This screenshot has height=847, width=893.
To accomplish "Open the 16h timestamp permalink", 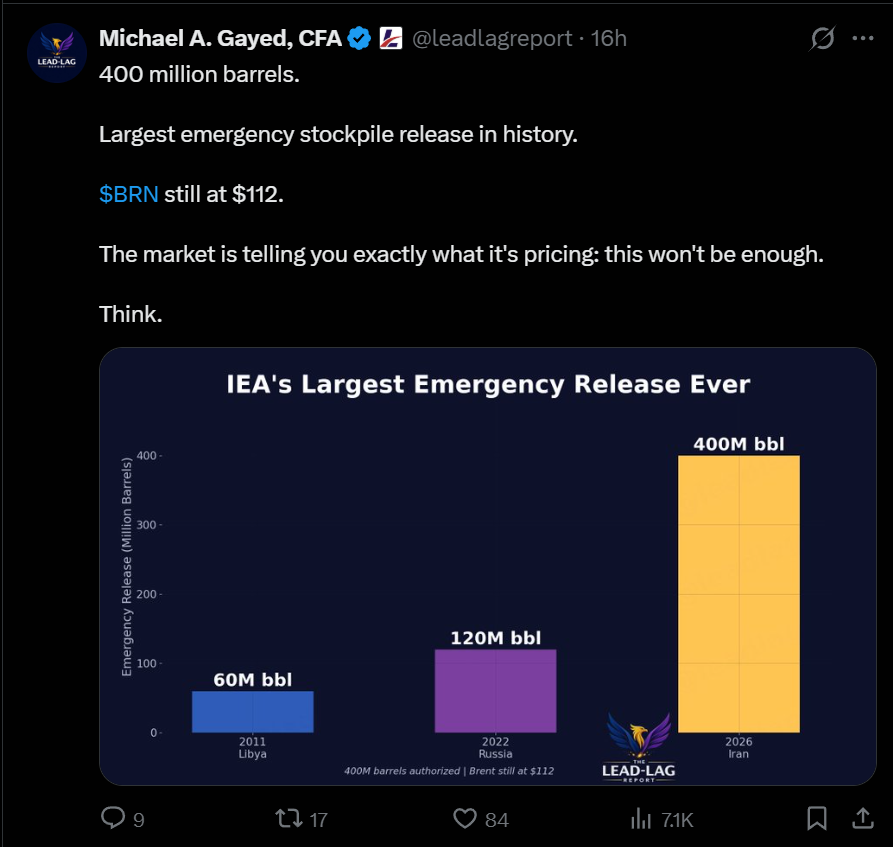I will tap(609, 39).
